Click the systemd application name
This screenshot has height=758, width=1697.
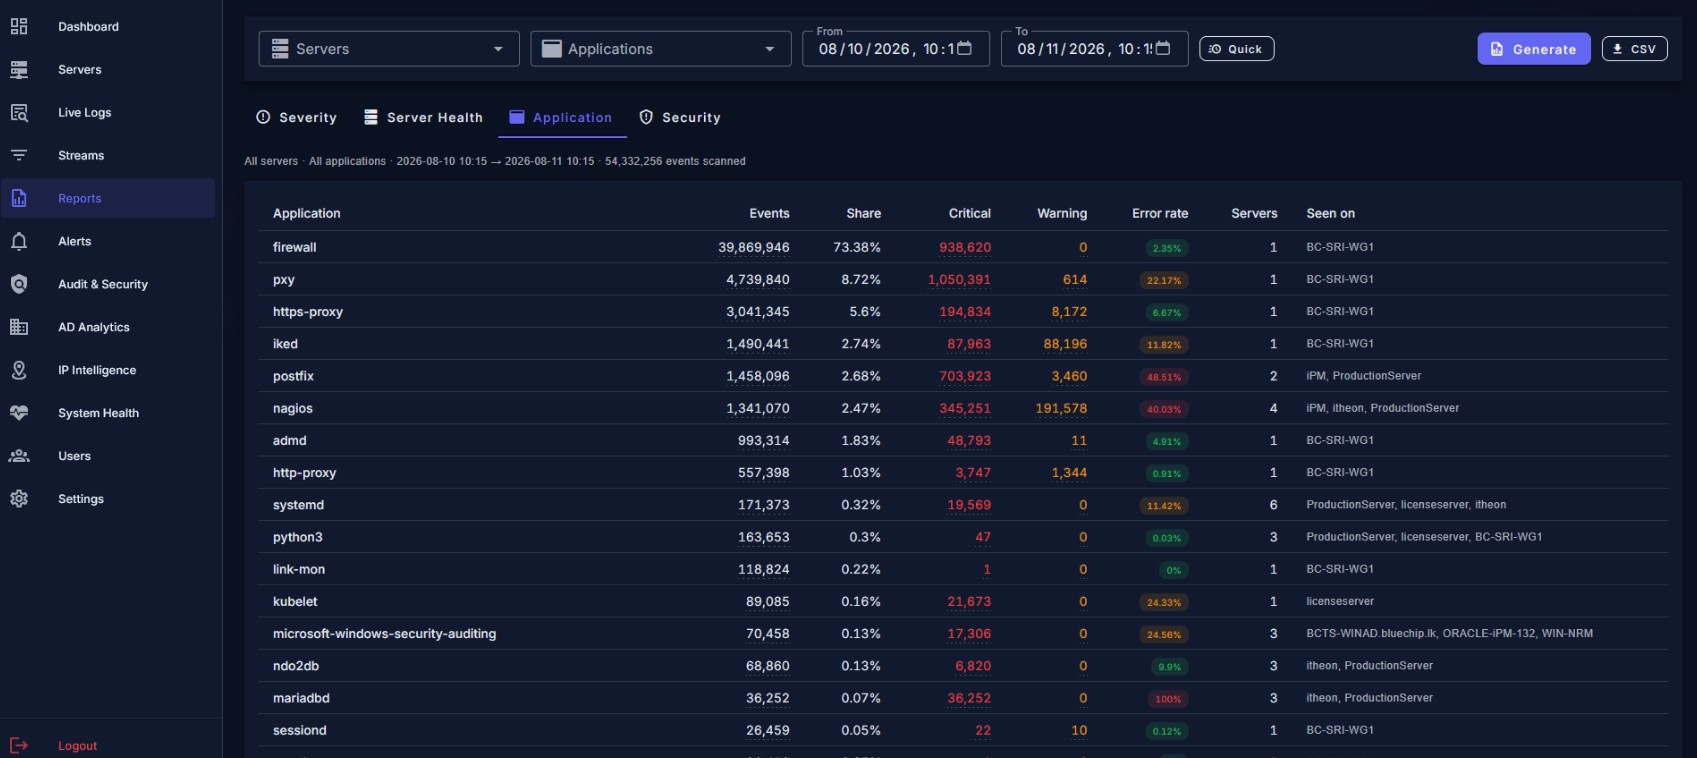(298, 505)
